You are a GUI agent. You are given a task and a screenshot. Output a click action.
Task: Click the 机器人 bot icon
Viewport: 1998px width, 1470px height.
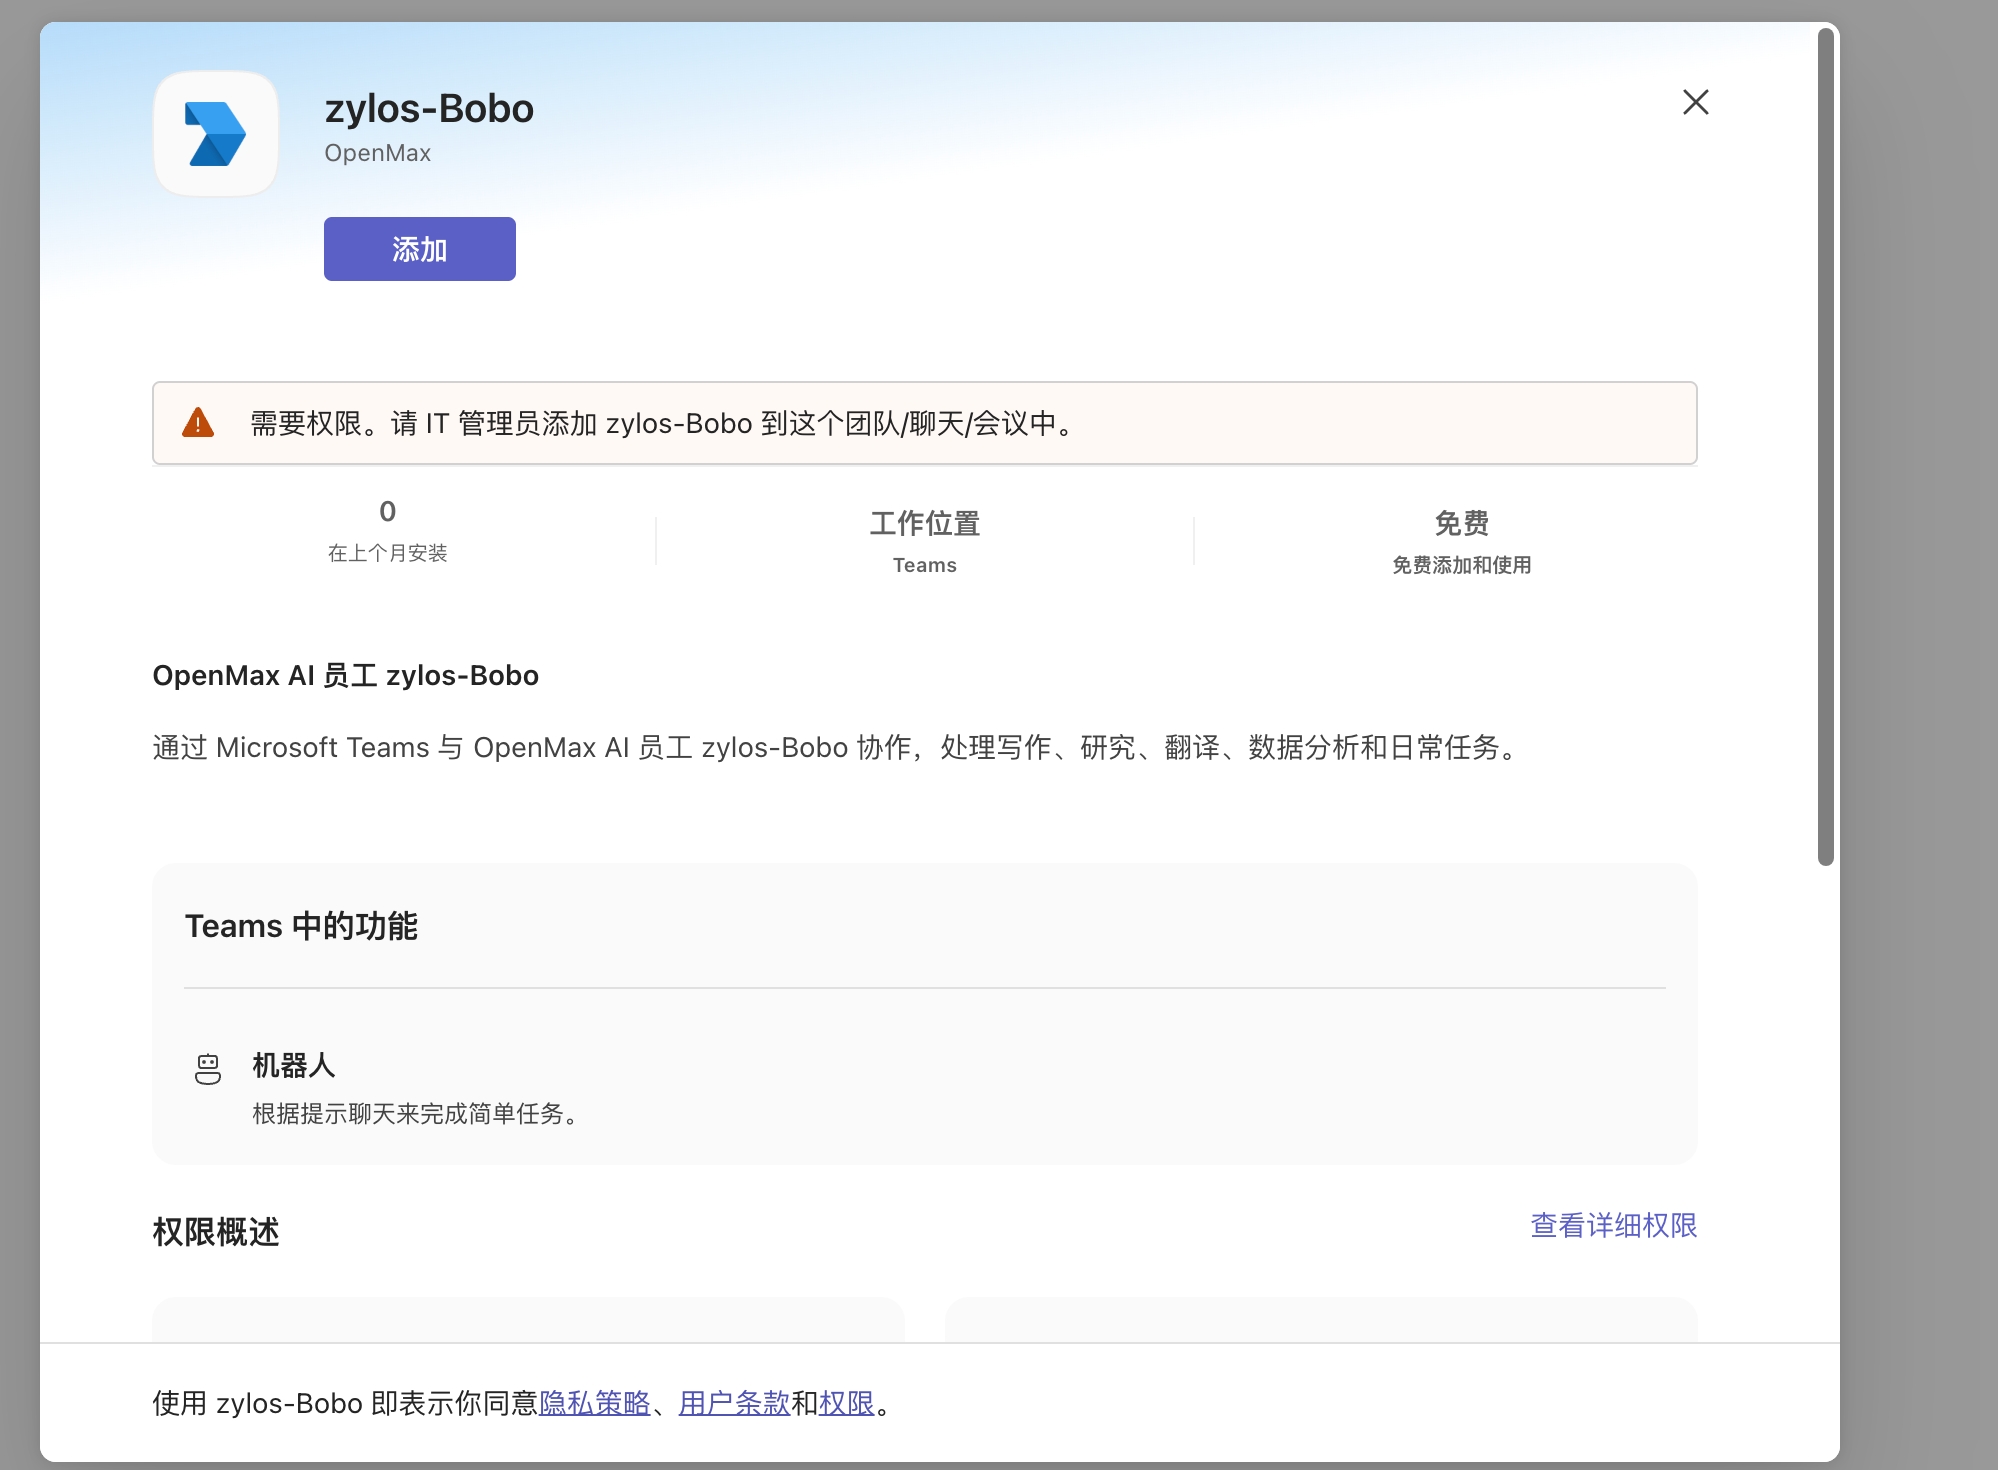(208, 1069)
